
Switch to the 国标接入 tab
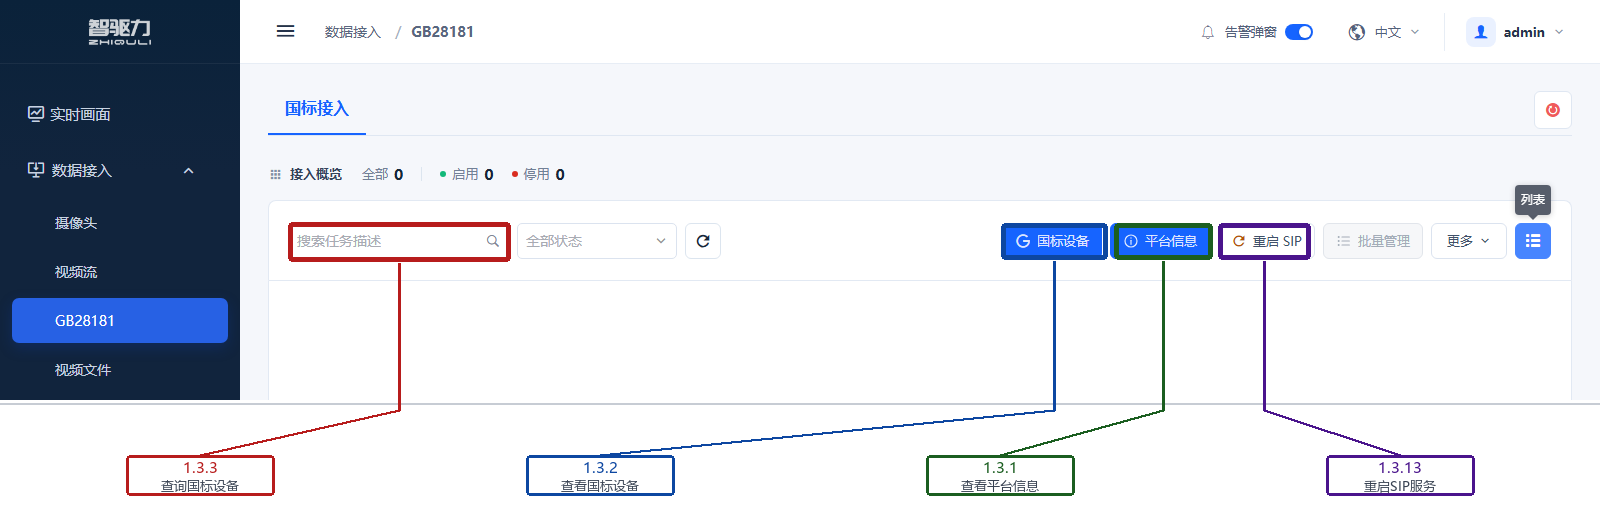[317, 109]
